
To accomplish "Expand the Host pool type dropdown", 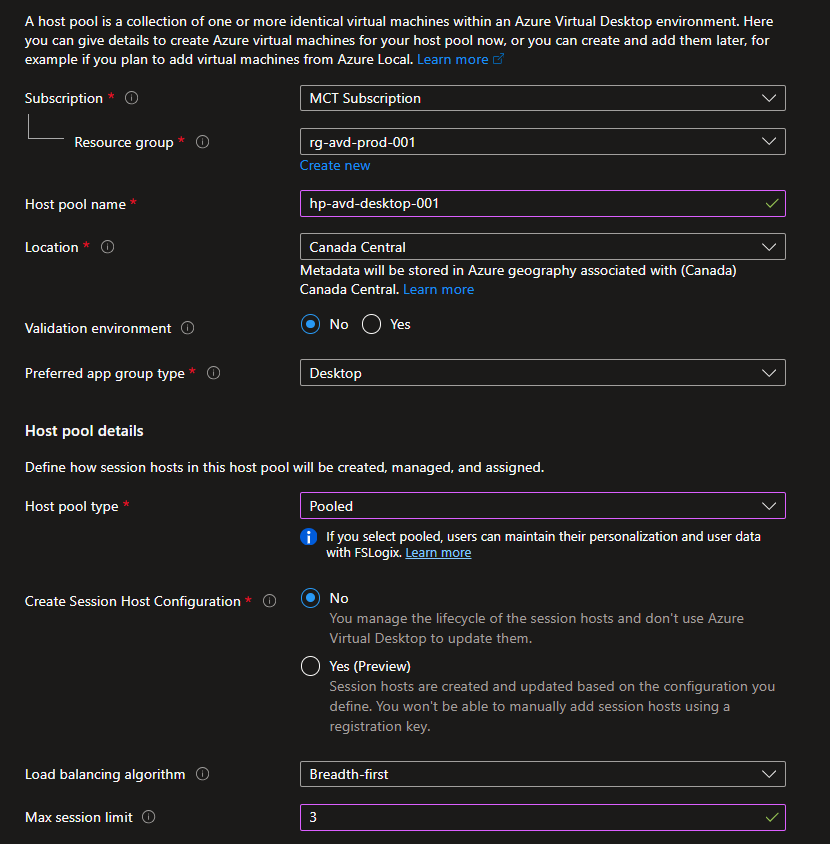I will 543,506.
